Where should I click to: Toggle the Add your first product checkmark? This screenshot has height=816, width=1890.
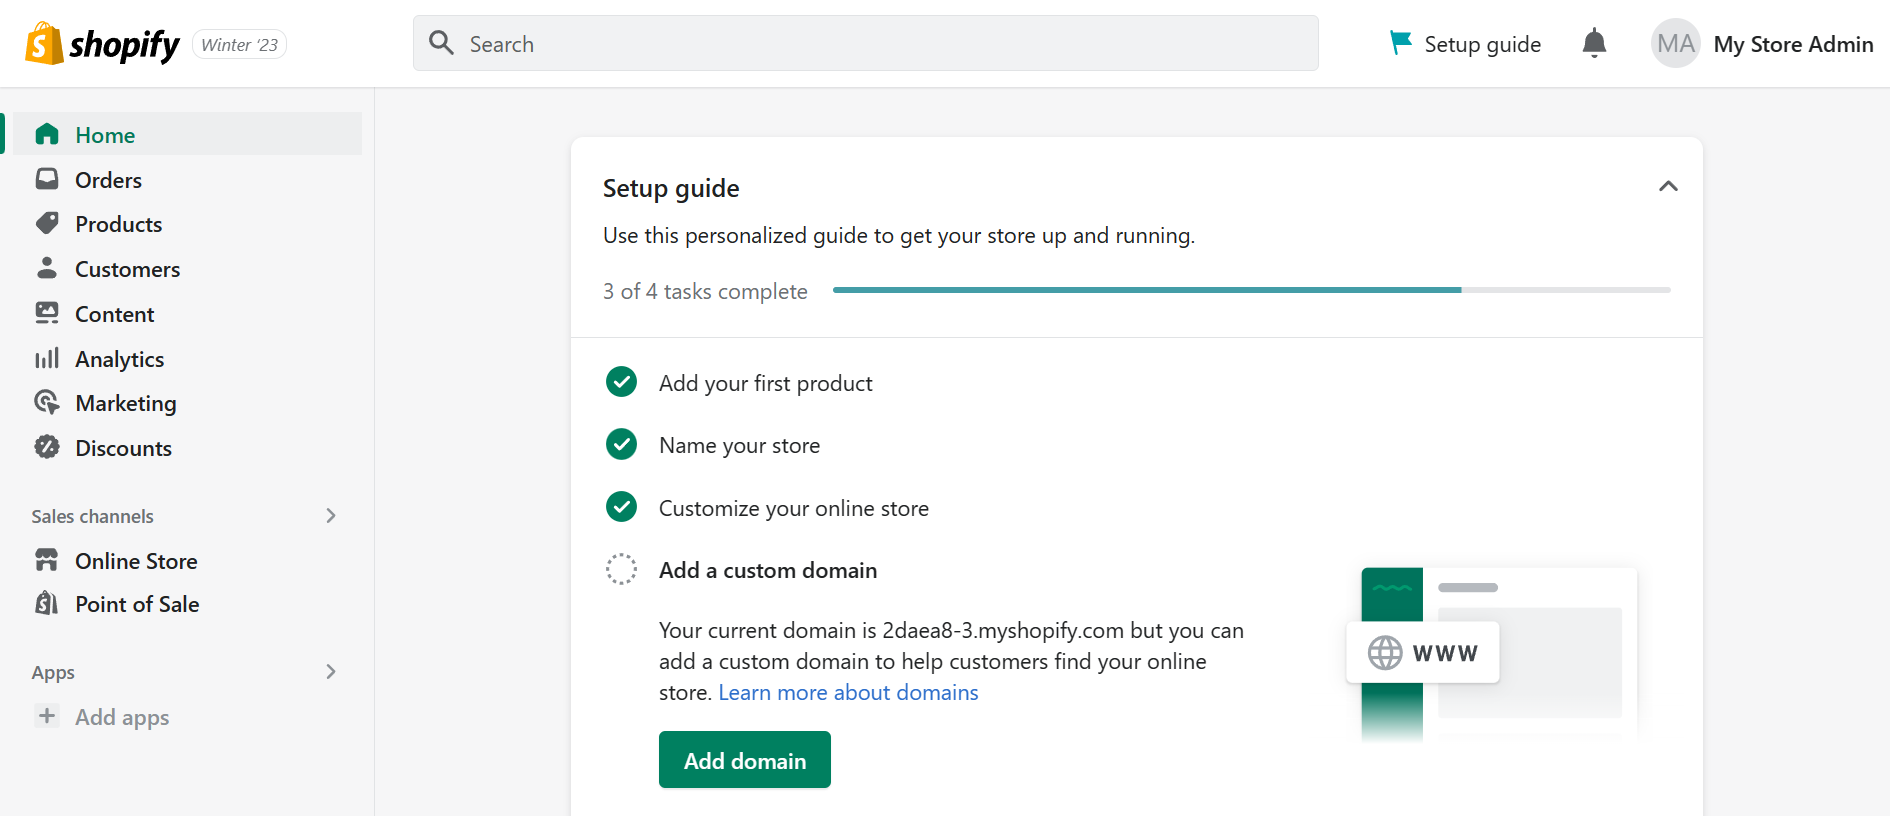621,382
